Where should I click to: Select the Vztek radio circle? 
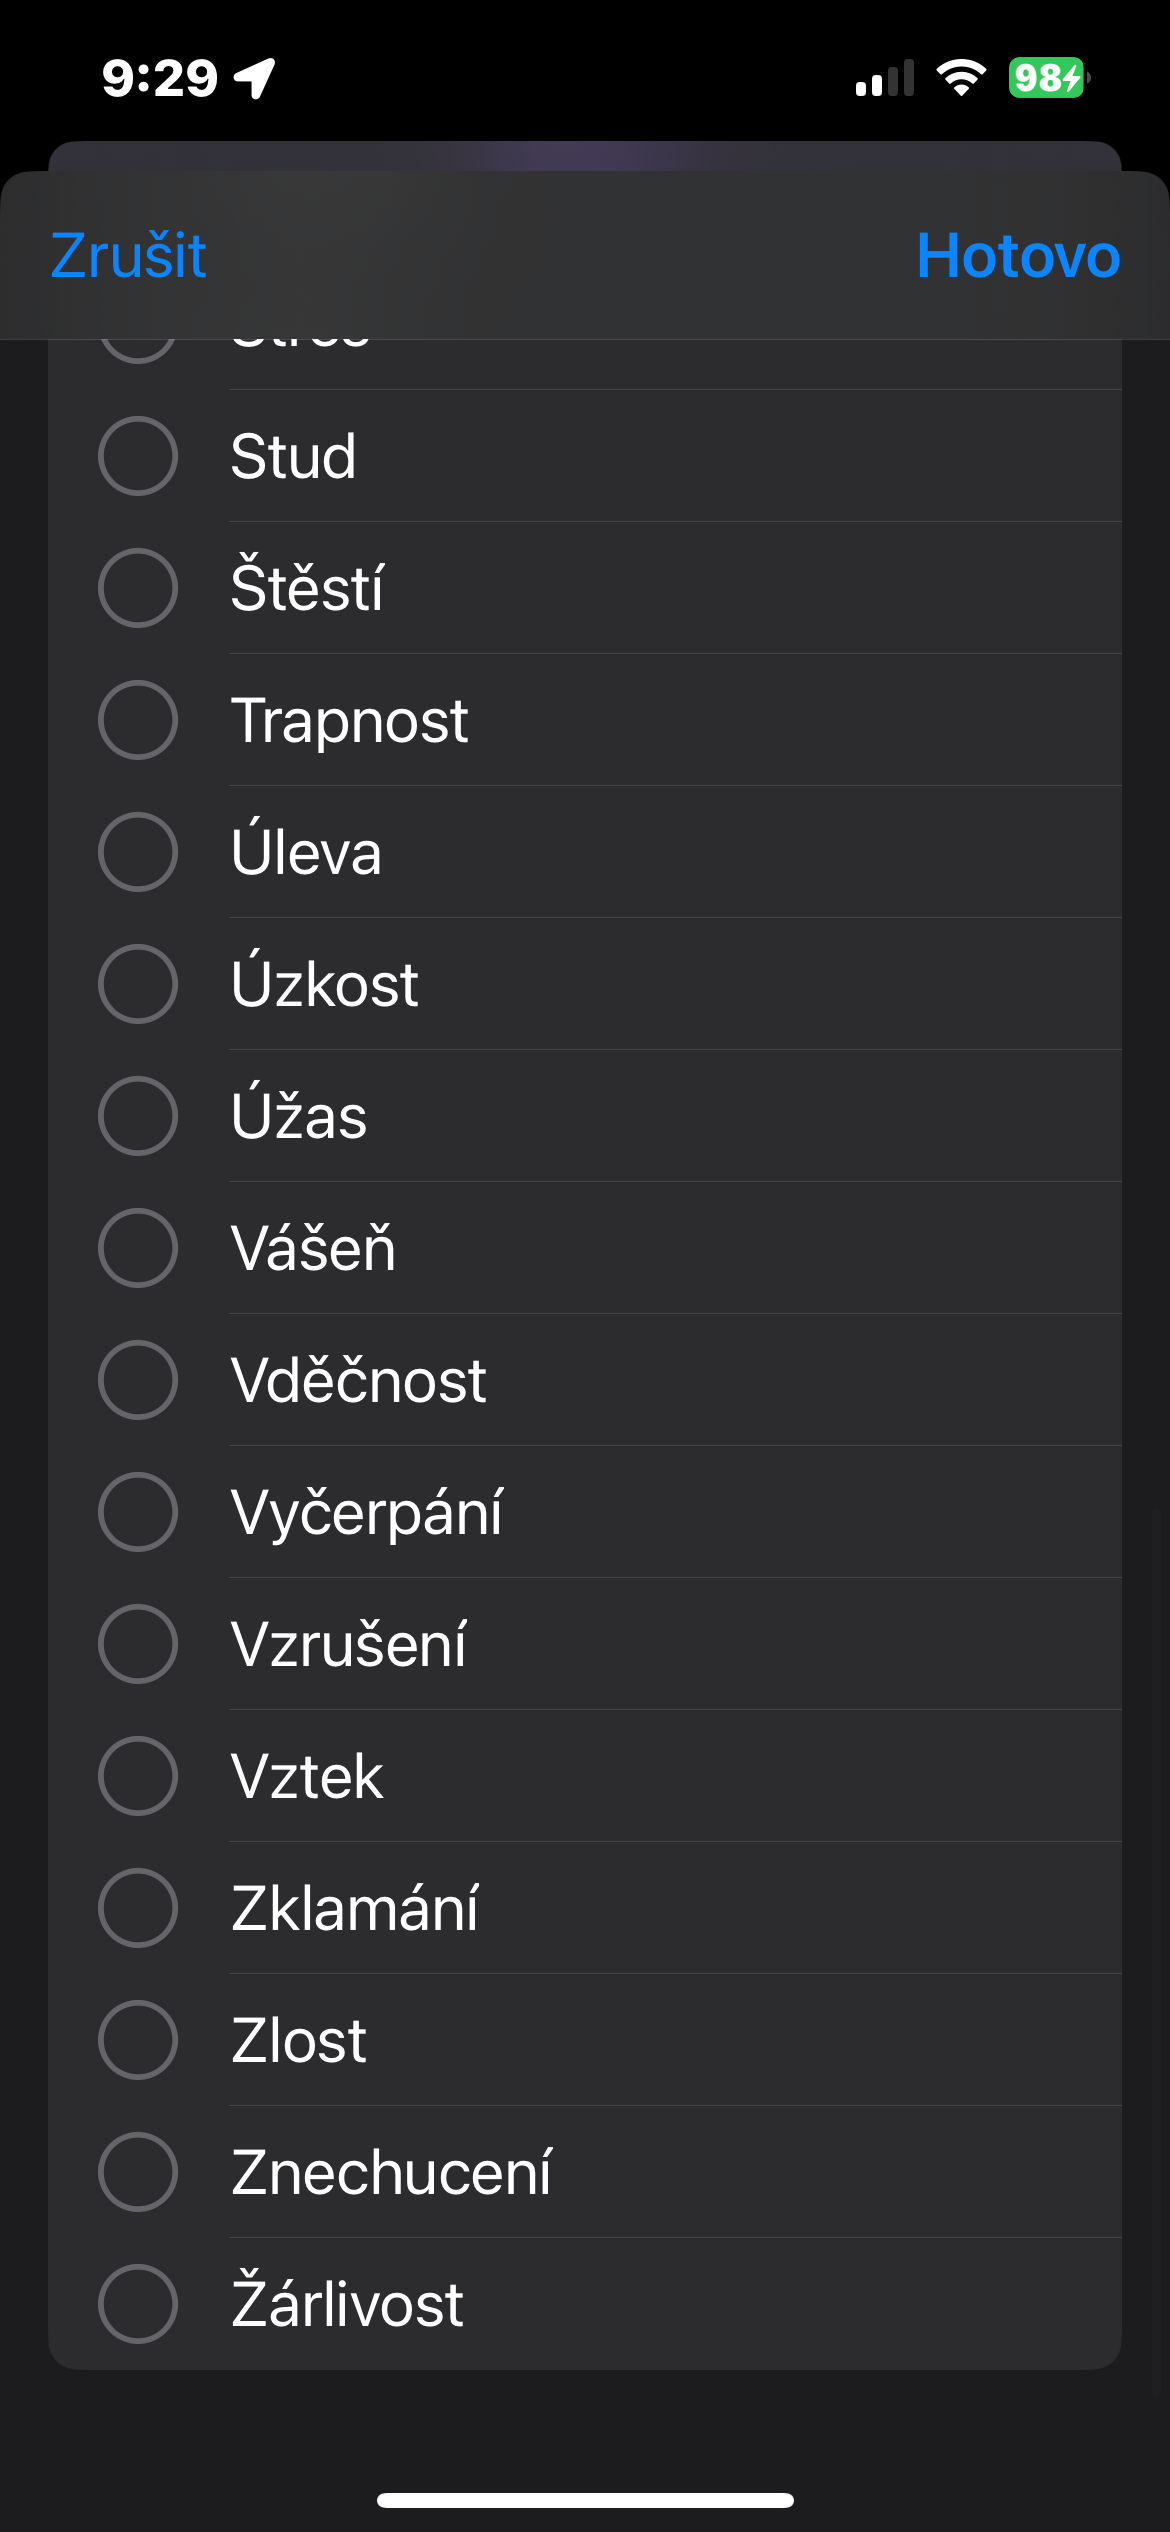tap(138, 1776)
